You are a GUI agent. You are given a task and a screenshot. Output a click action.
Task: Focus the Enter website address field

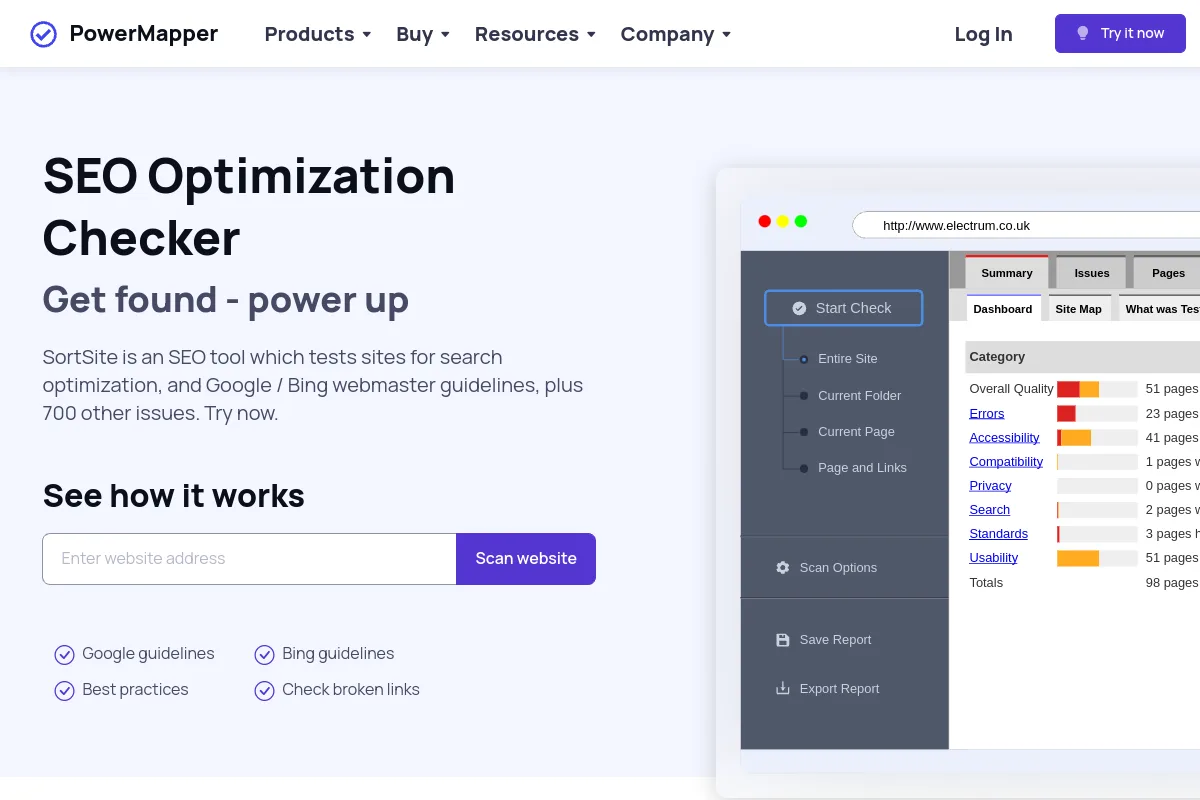point(249,559)
